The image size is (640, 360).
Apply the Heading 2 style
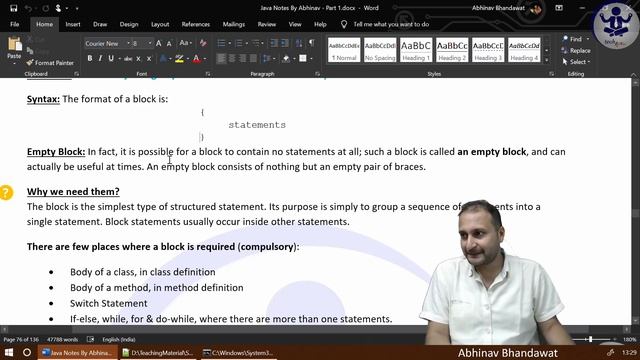(452, 50)
